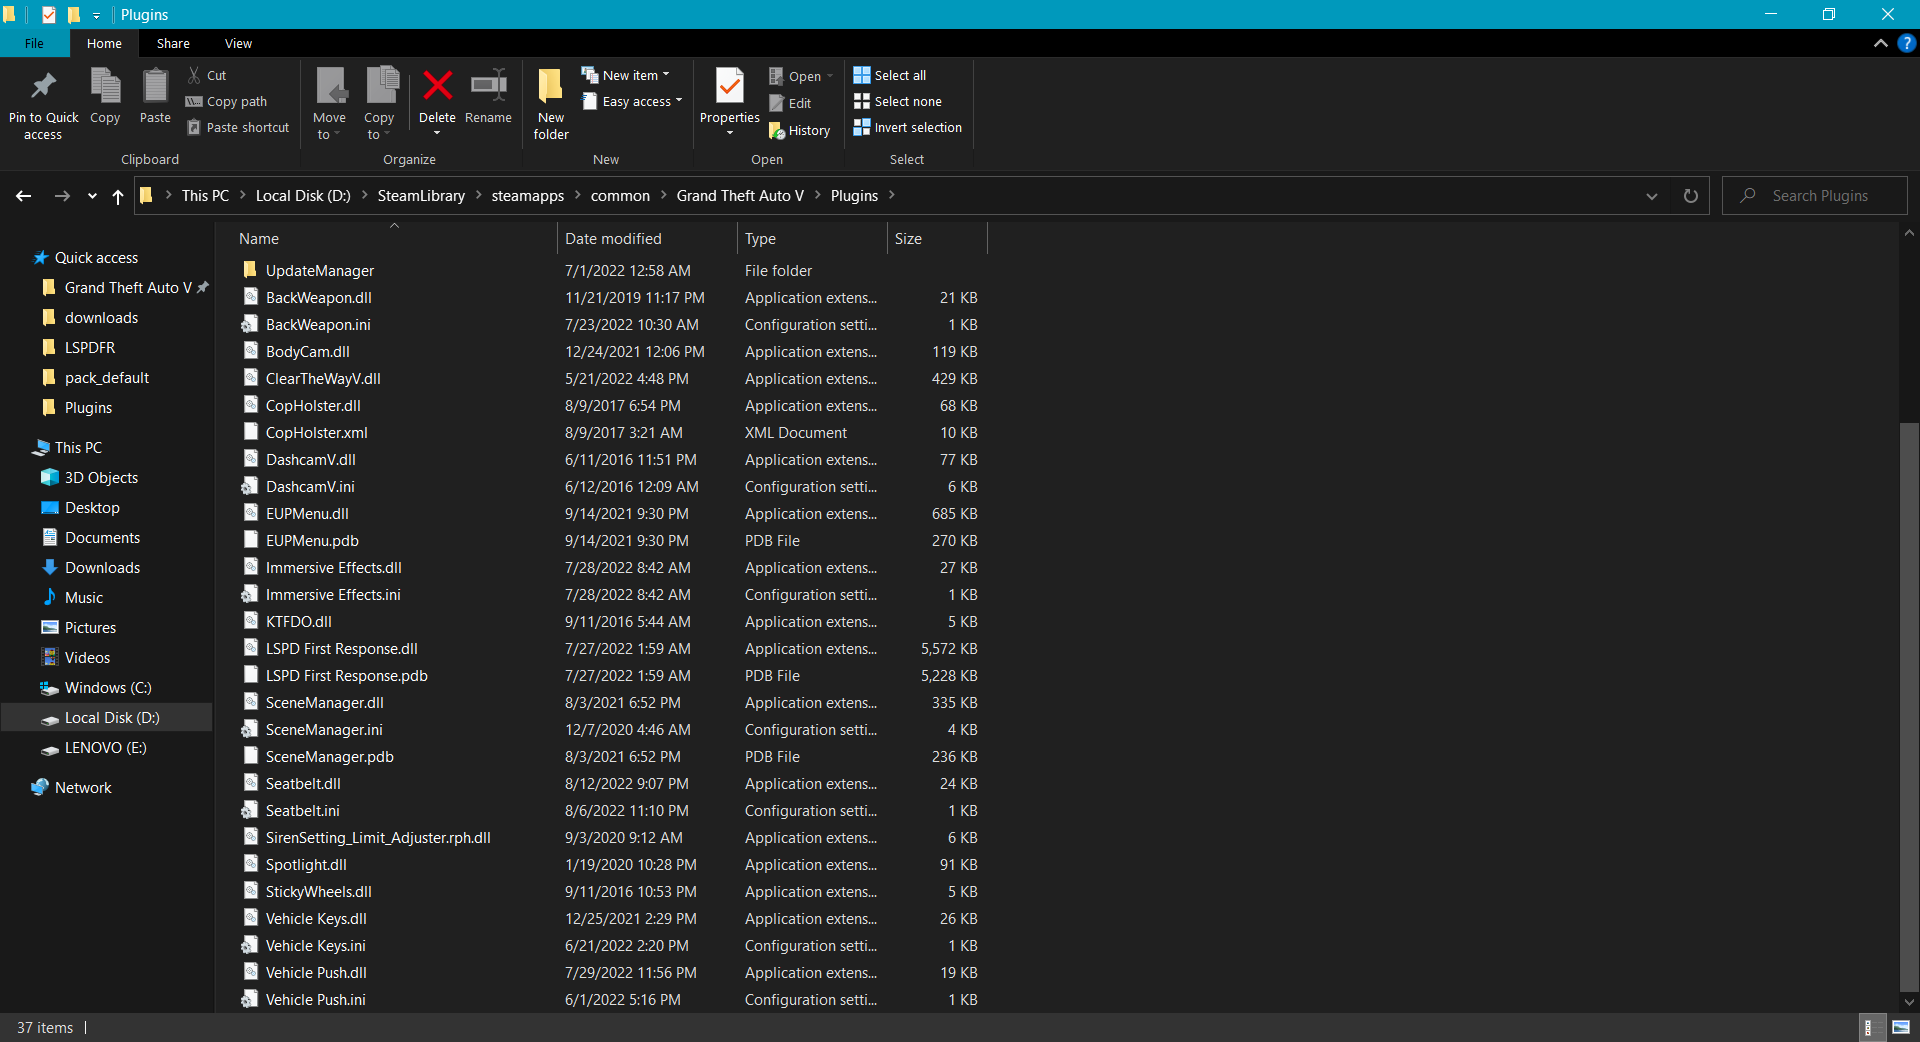Create a New folder
Image resolution: width=1920 pixels, height=1042 pixels.
click(x=550, y=102)
